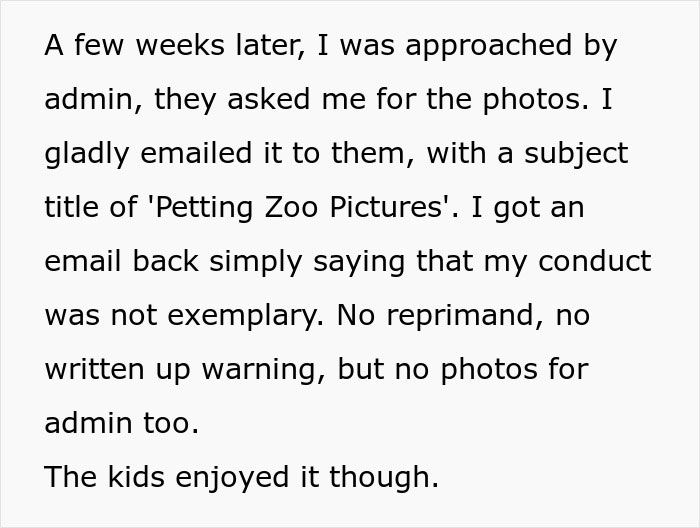Select the word 'exemplary.'
This screenshot has height=528, width=700.
click(246, 316)
